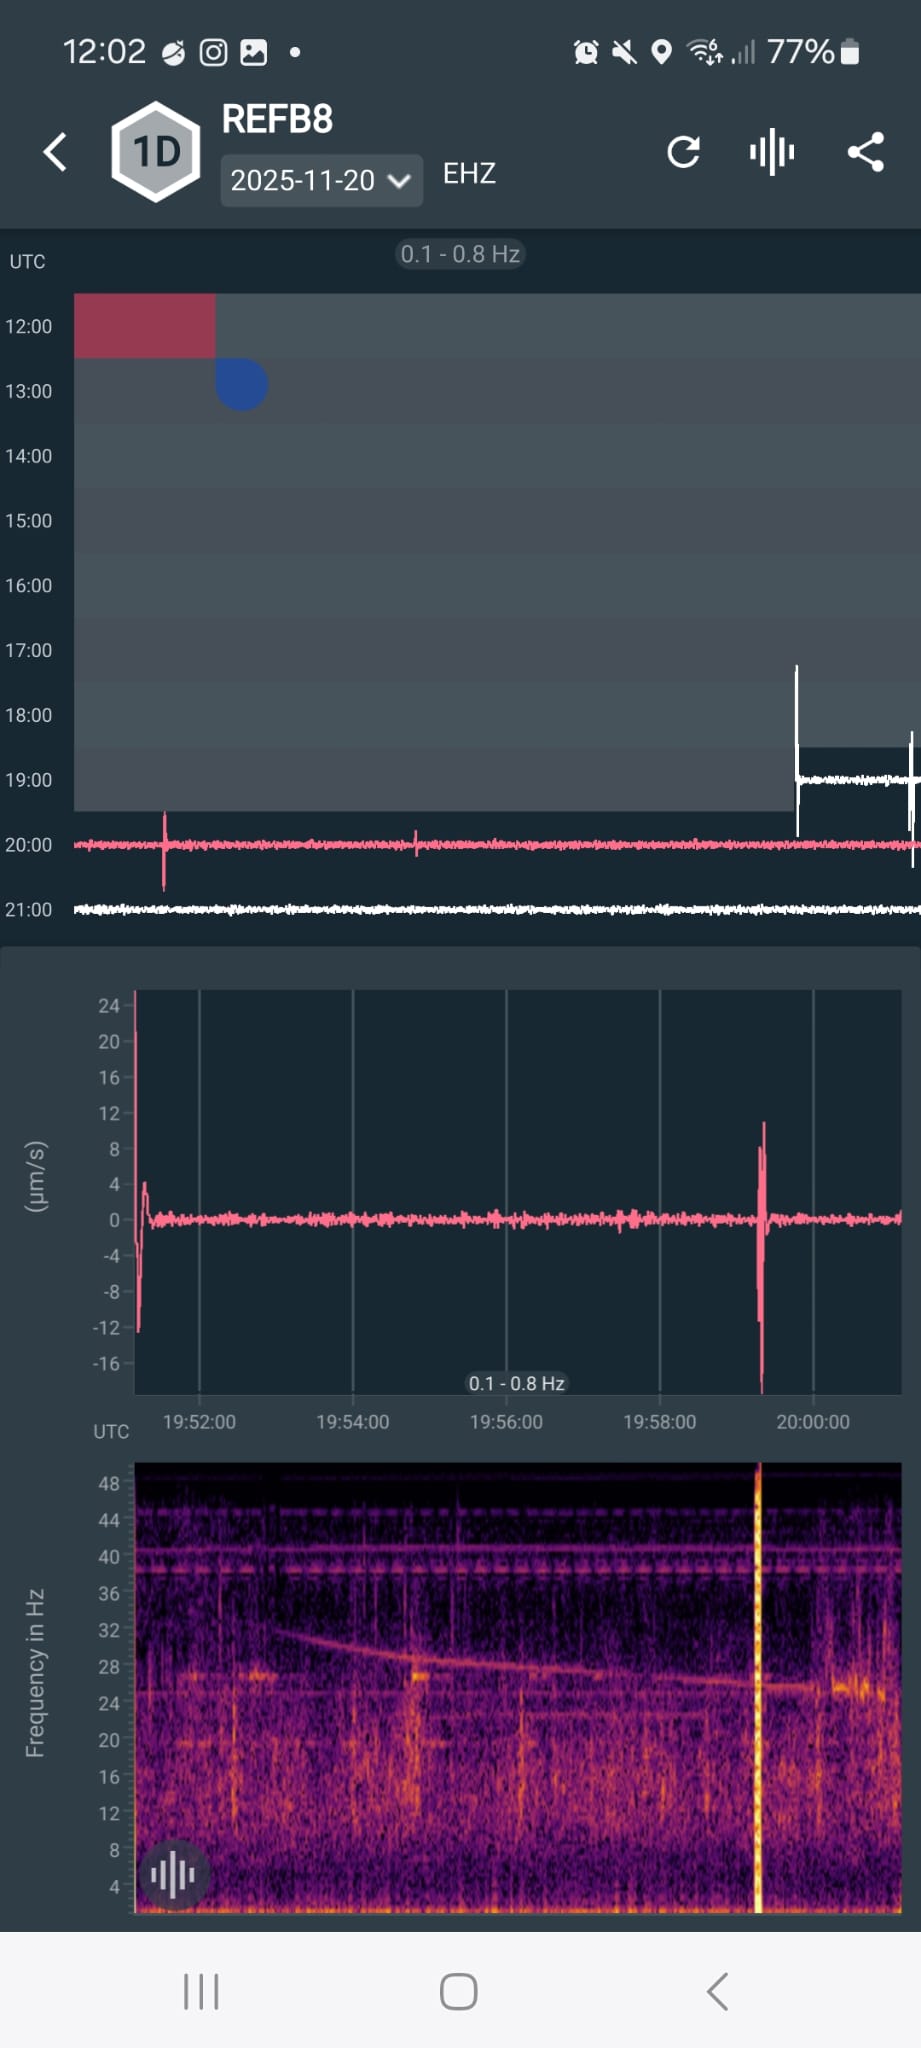This screenshot has width=921, height=2048.
Task: Refresh the seismograph data
Action: [683, 153]
